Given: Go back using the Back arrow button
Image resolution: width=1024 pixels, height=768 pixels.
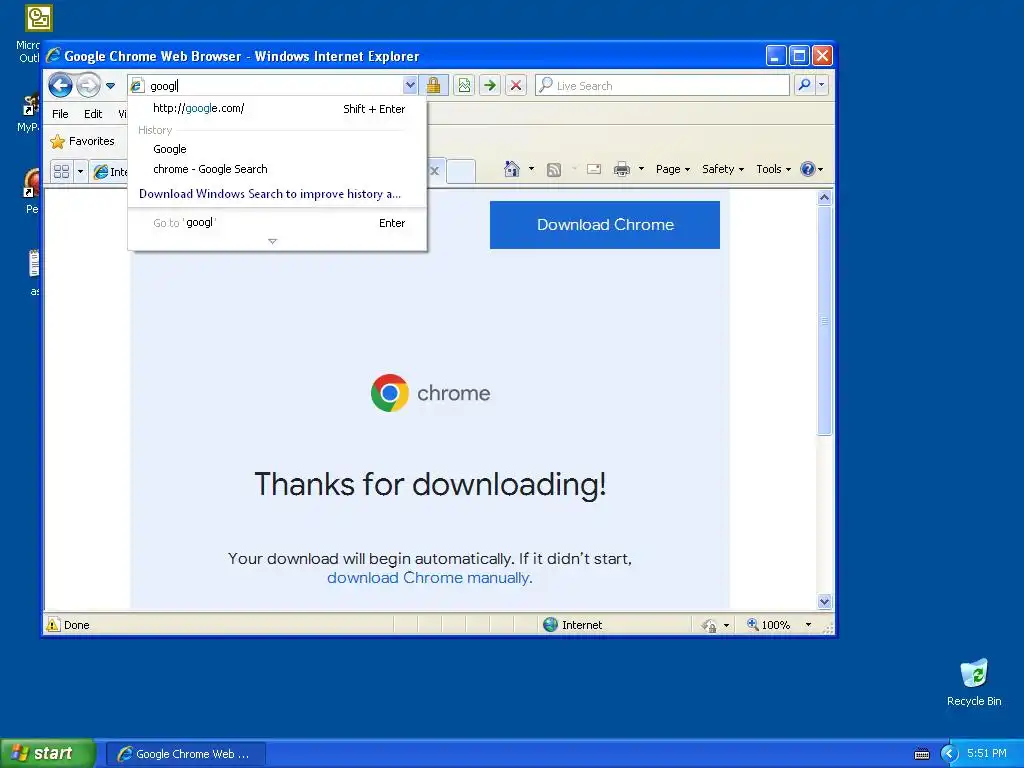Looking at the screenshot, I should coord(61,85).
